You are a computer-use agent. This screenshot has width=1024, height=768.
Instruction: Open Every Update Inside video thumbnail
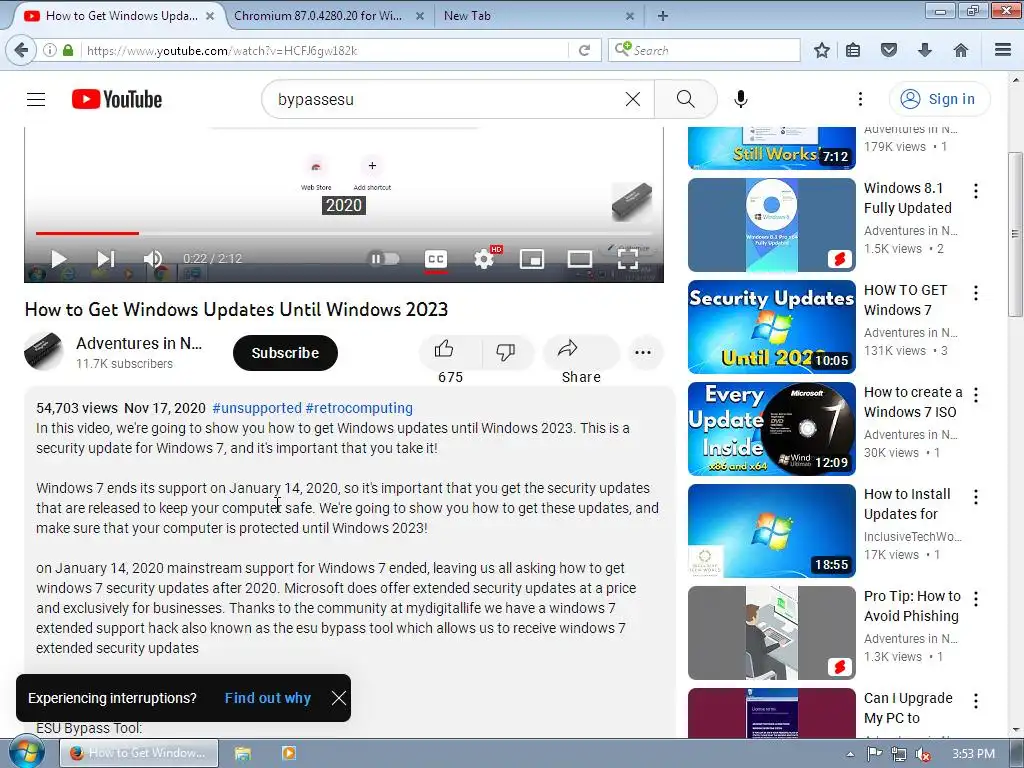tap(771, 428)
